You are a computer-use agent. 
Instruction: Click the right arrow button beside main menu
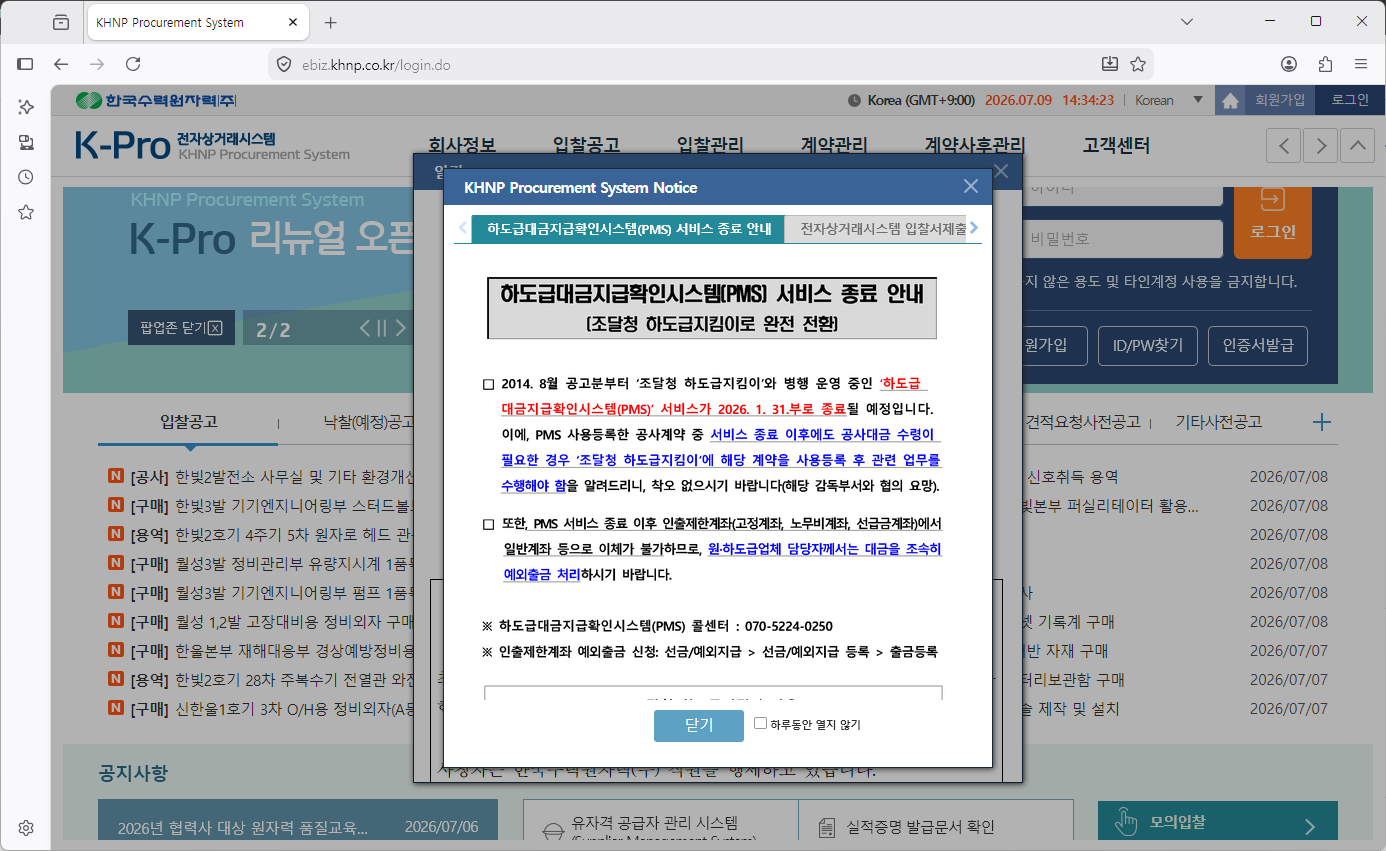[1321, 146]
